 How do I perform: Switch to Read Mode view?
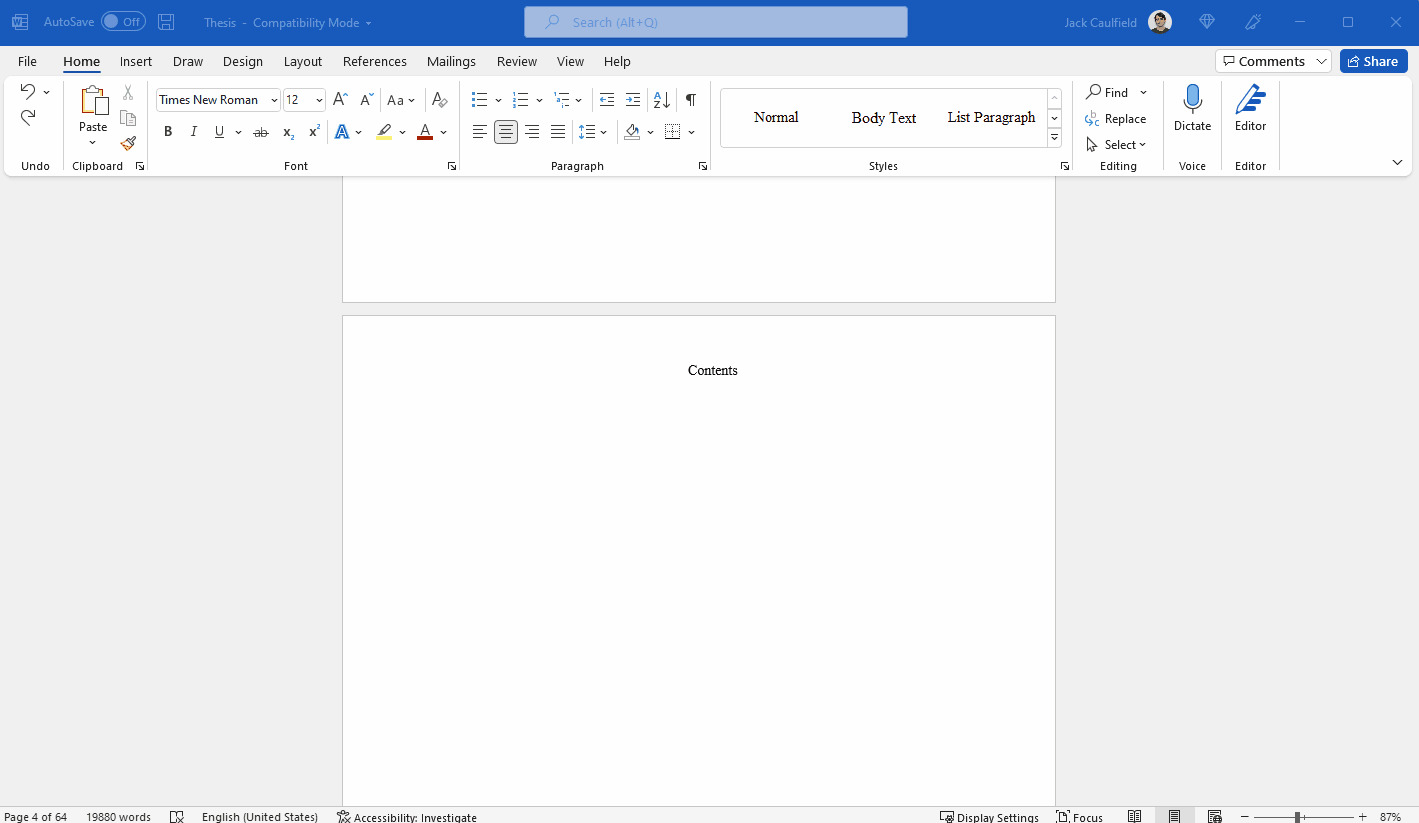(1135, 816)
